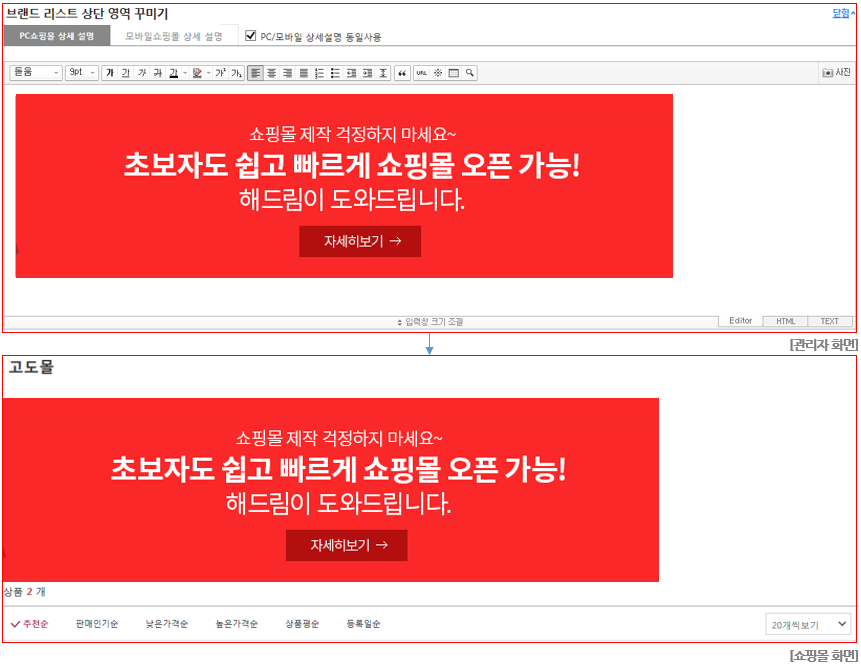Justify text alignment
The width and height of the screenshot is (861, 665).
pyautogui.click(x=303, y=72)
